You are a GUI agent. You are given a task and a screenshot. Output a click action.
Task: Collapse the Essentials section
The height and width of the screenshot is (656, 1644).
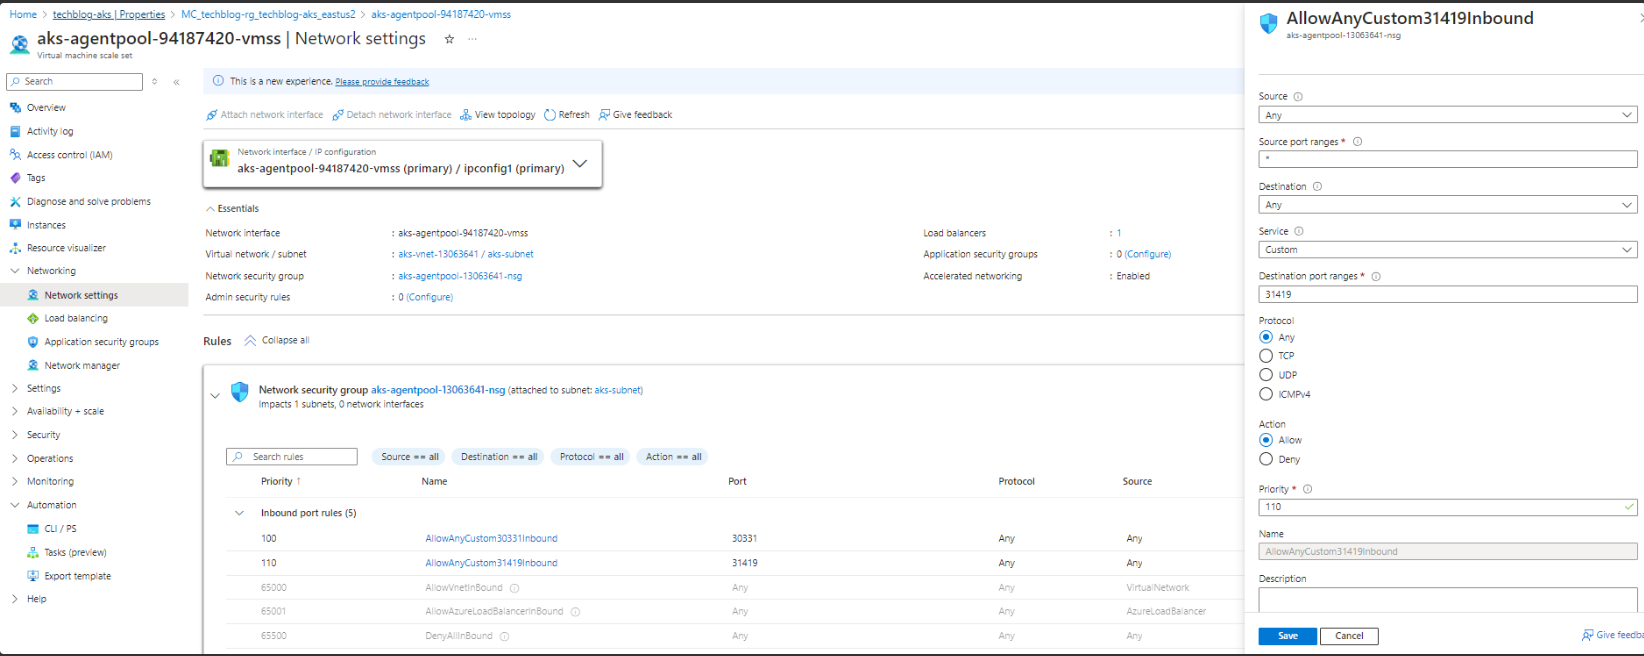pos(210,209)
